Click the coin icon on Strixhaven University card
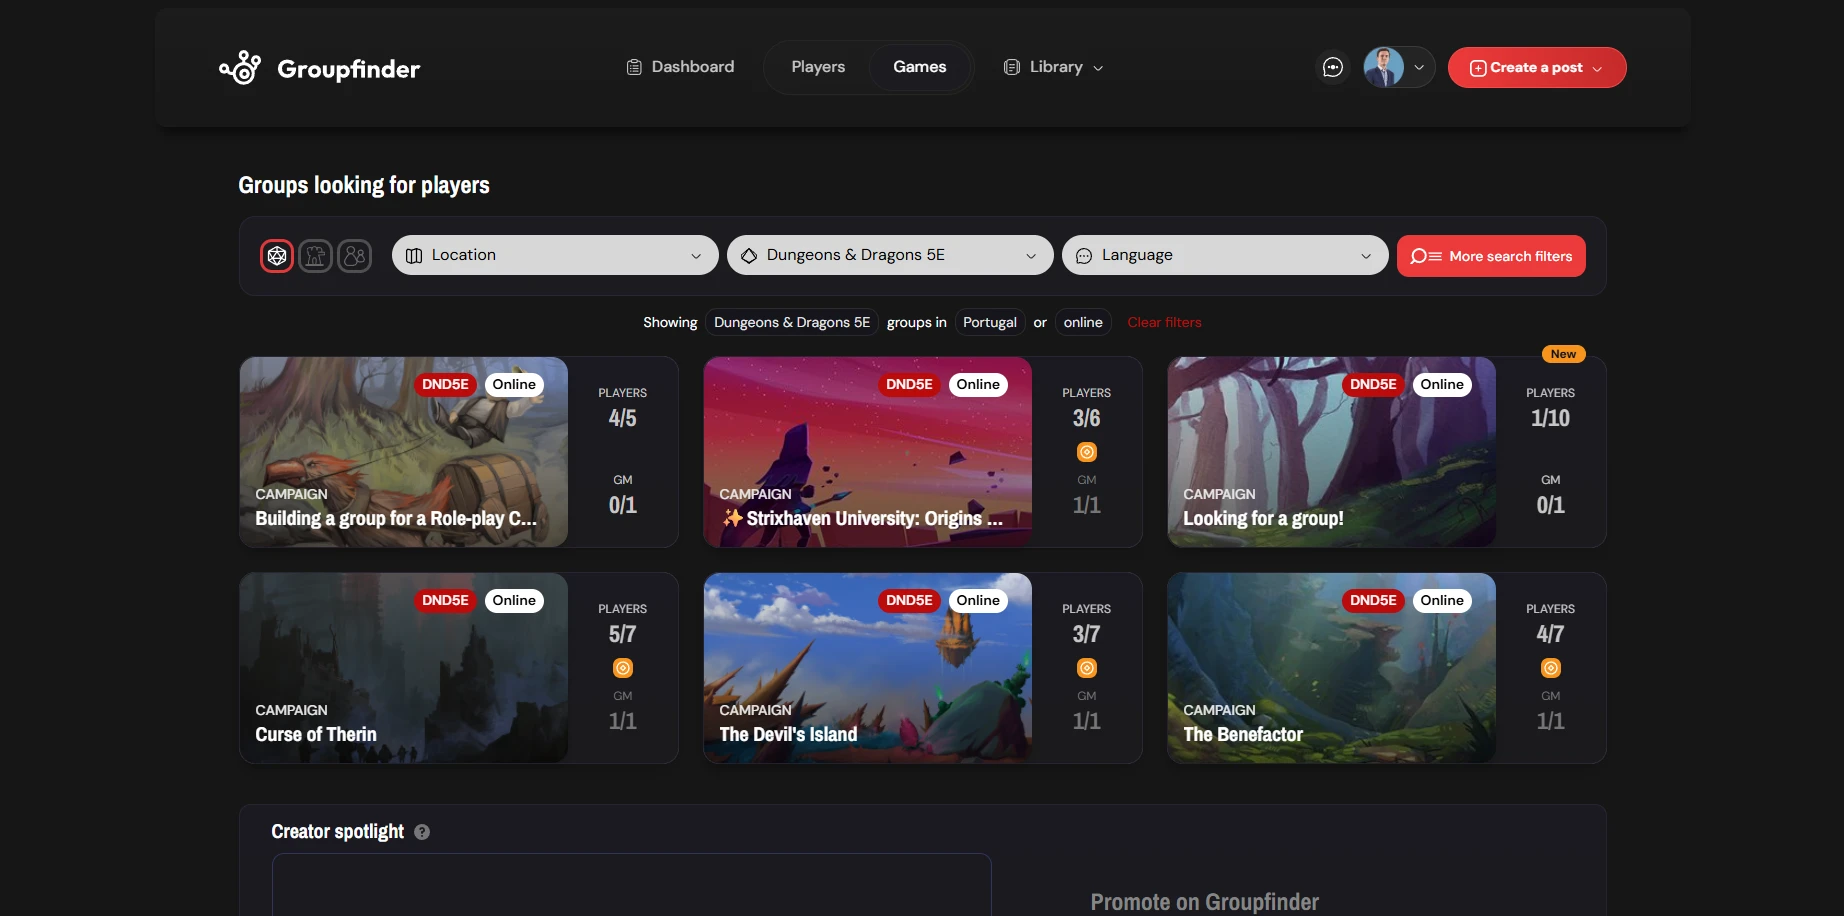This screenshot has width=1844, height=916. 1087,452
